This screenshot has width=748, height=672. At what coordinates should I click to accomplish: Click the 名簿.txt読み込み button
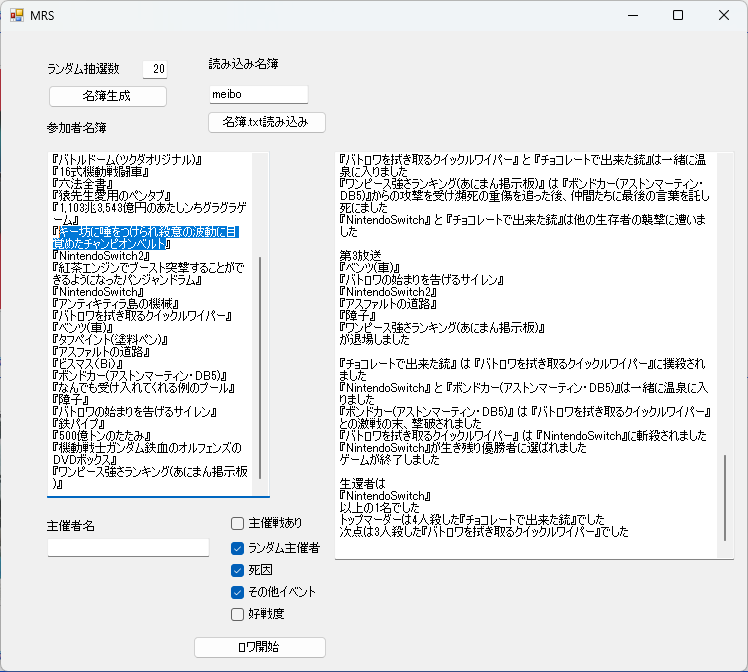point(267,122)
